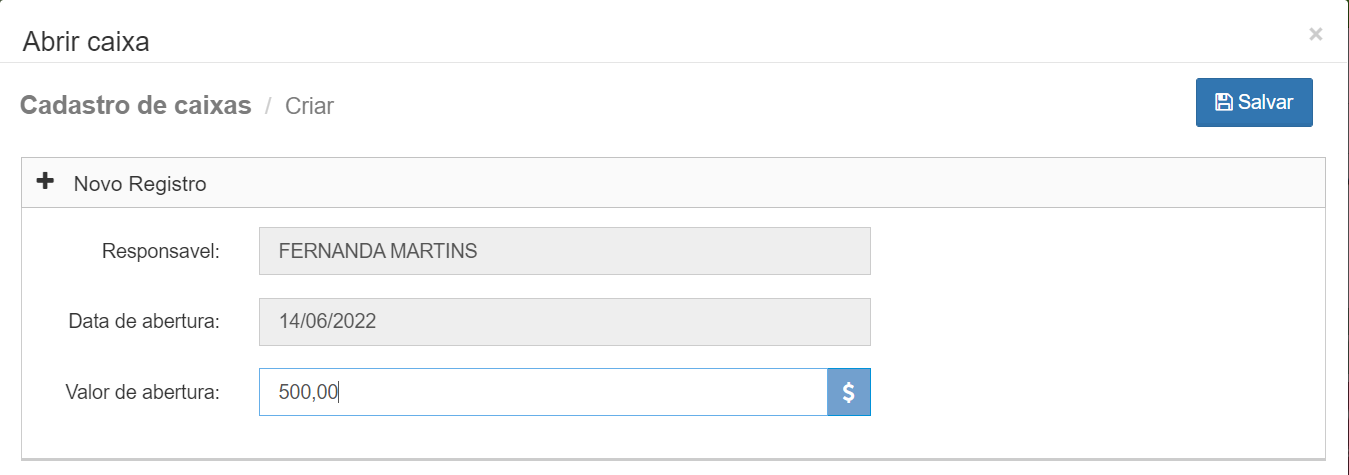Image resolution: width=1349 pixels, height=475 pixels.
Task: Click the dollar sign icon
Action: tap(849, 393)
